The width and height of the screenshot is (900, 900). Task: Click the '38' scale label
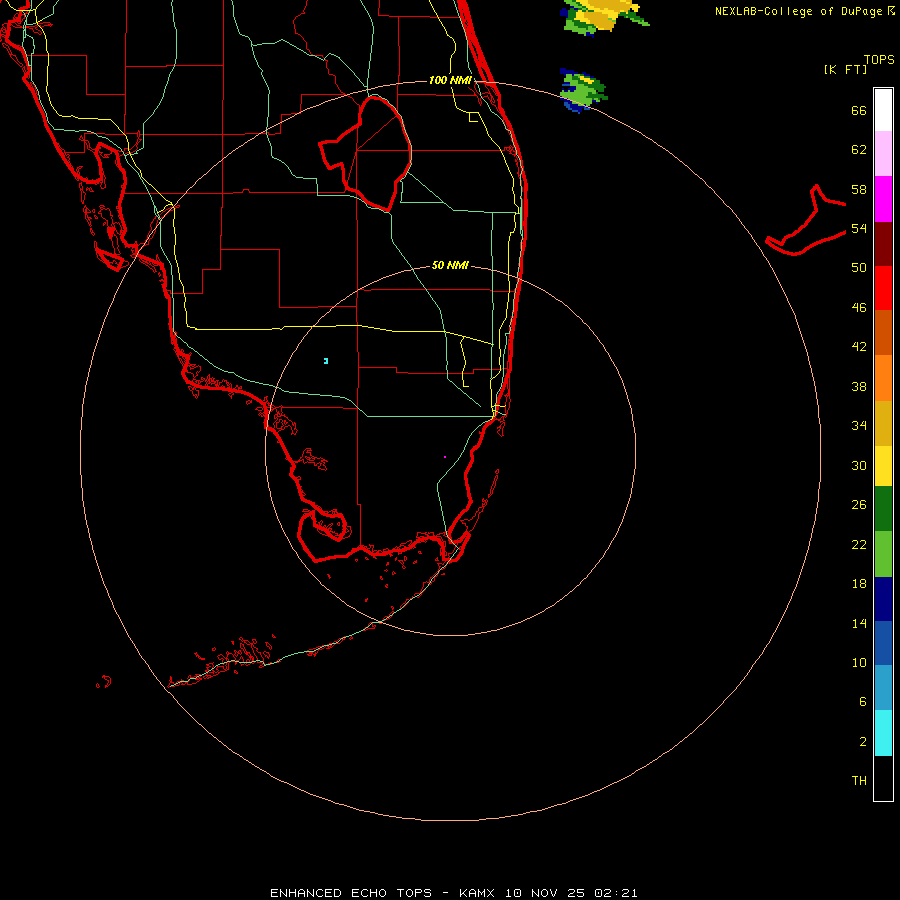coord(859,387)
